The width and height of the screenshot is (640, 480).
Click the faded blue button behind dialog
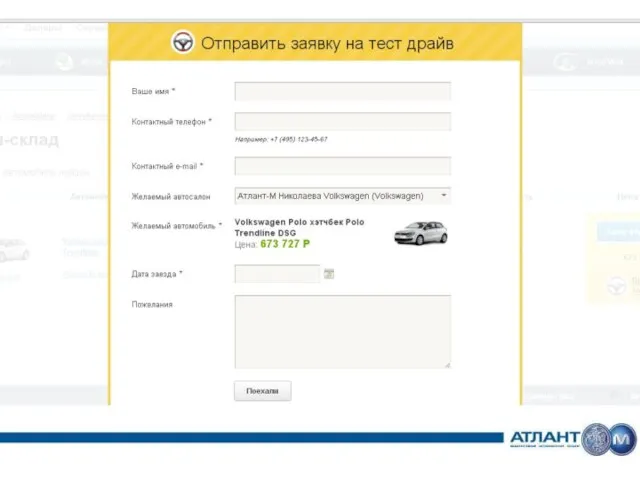[617, 232]
